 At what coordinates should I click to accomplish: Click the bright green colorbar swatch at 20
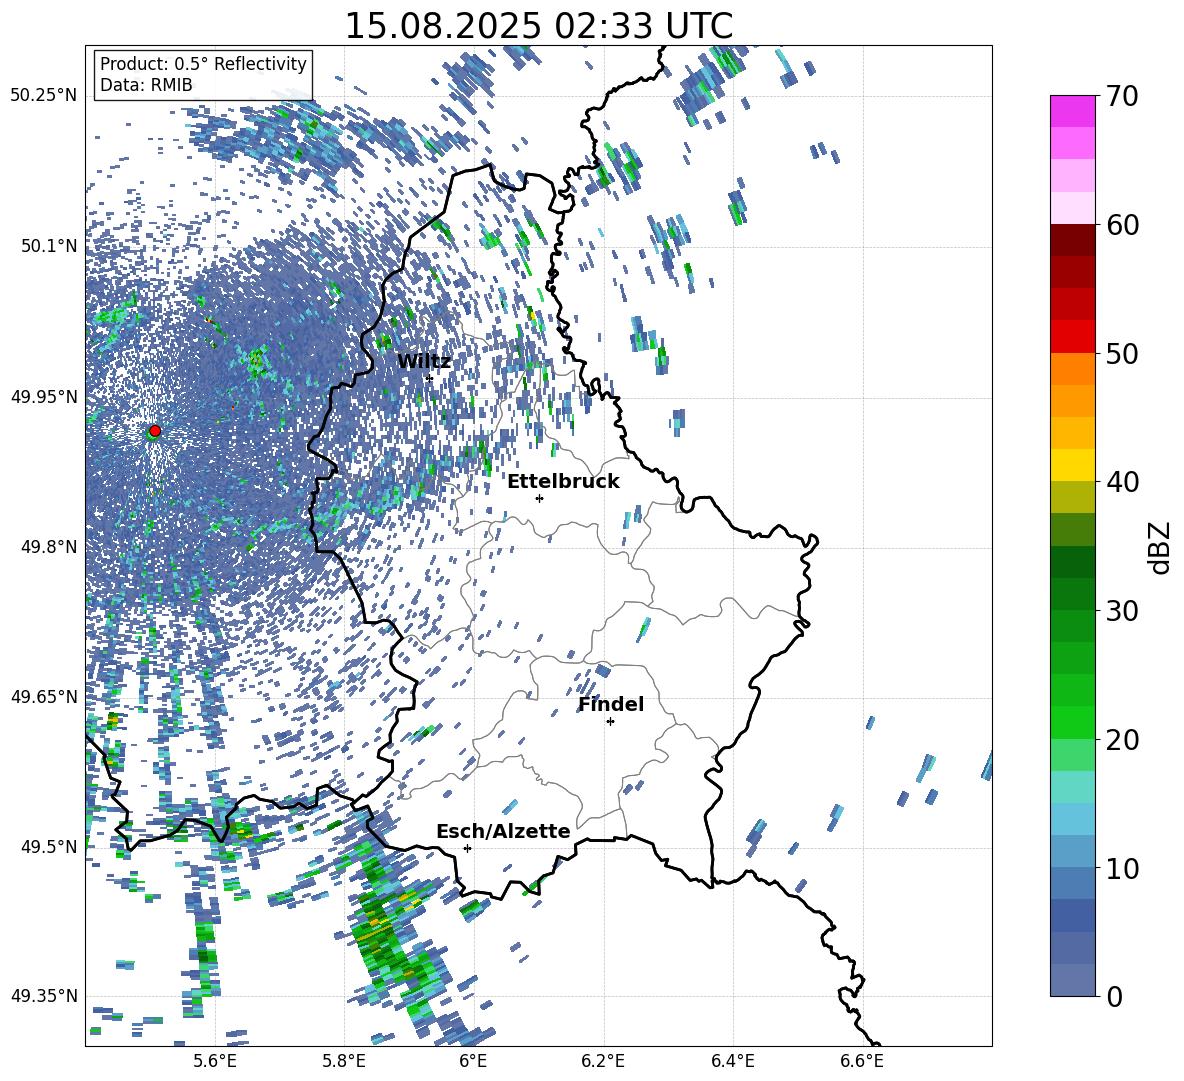click(x=1072, y=722)
